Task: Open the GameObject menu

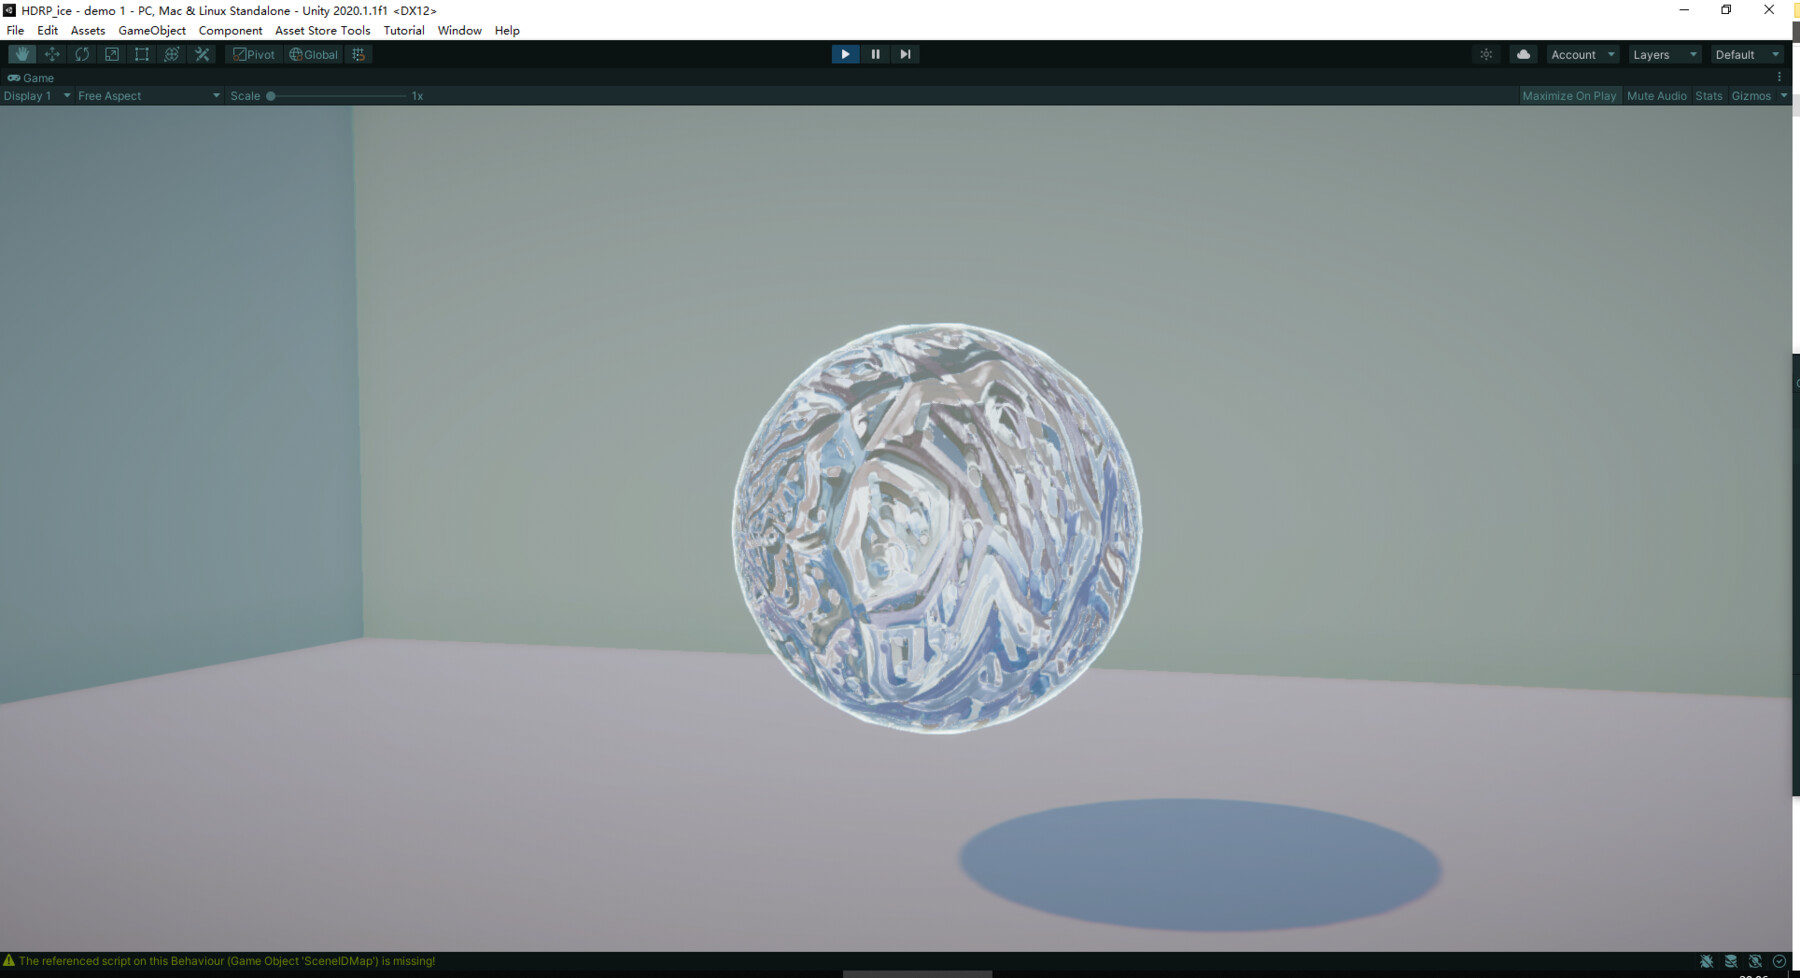Action: pos(152,30)
